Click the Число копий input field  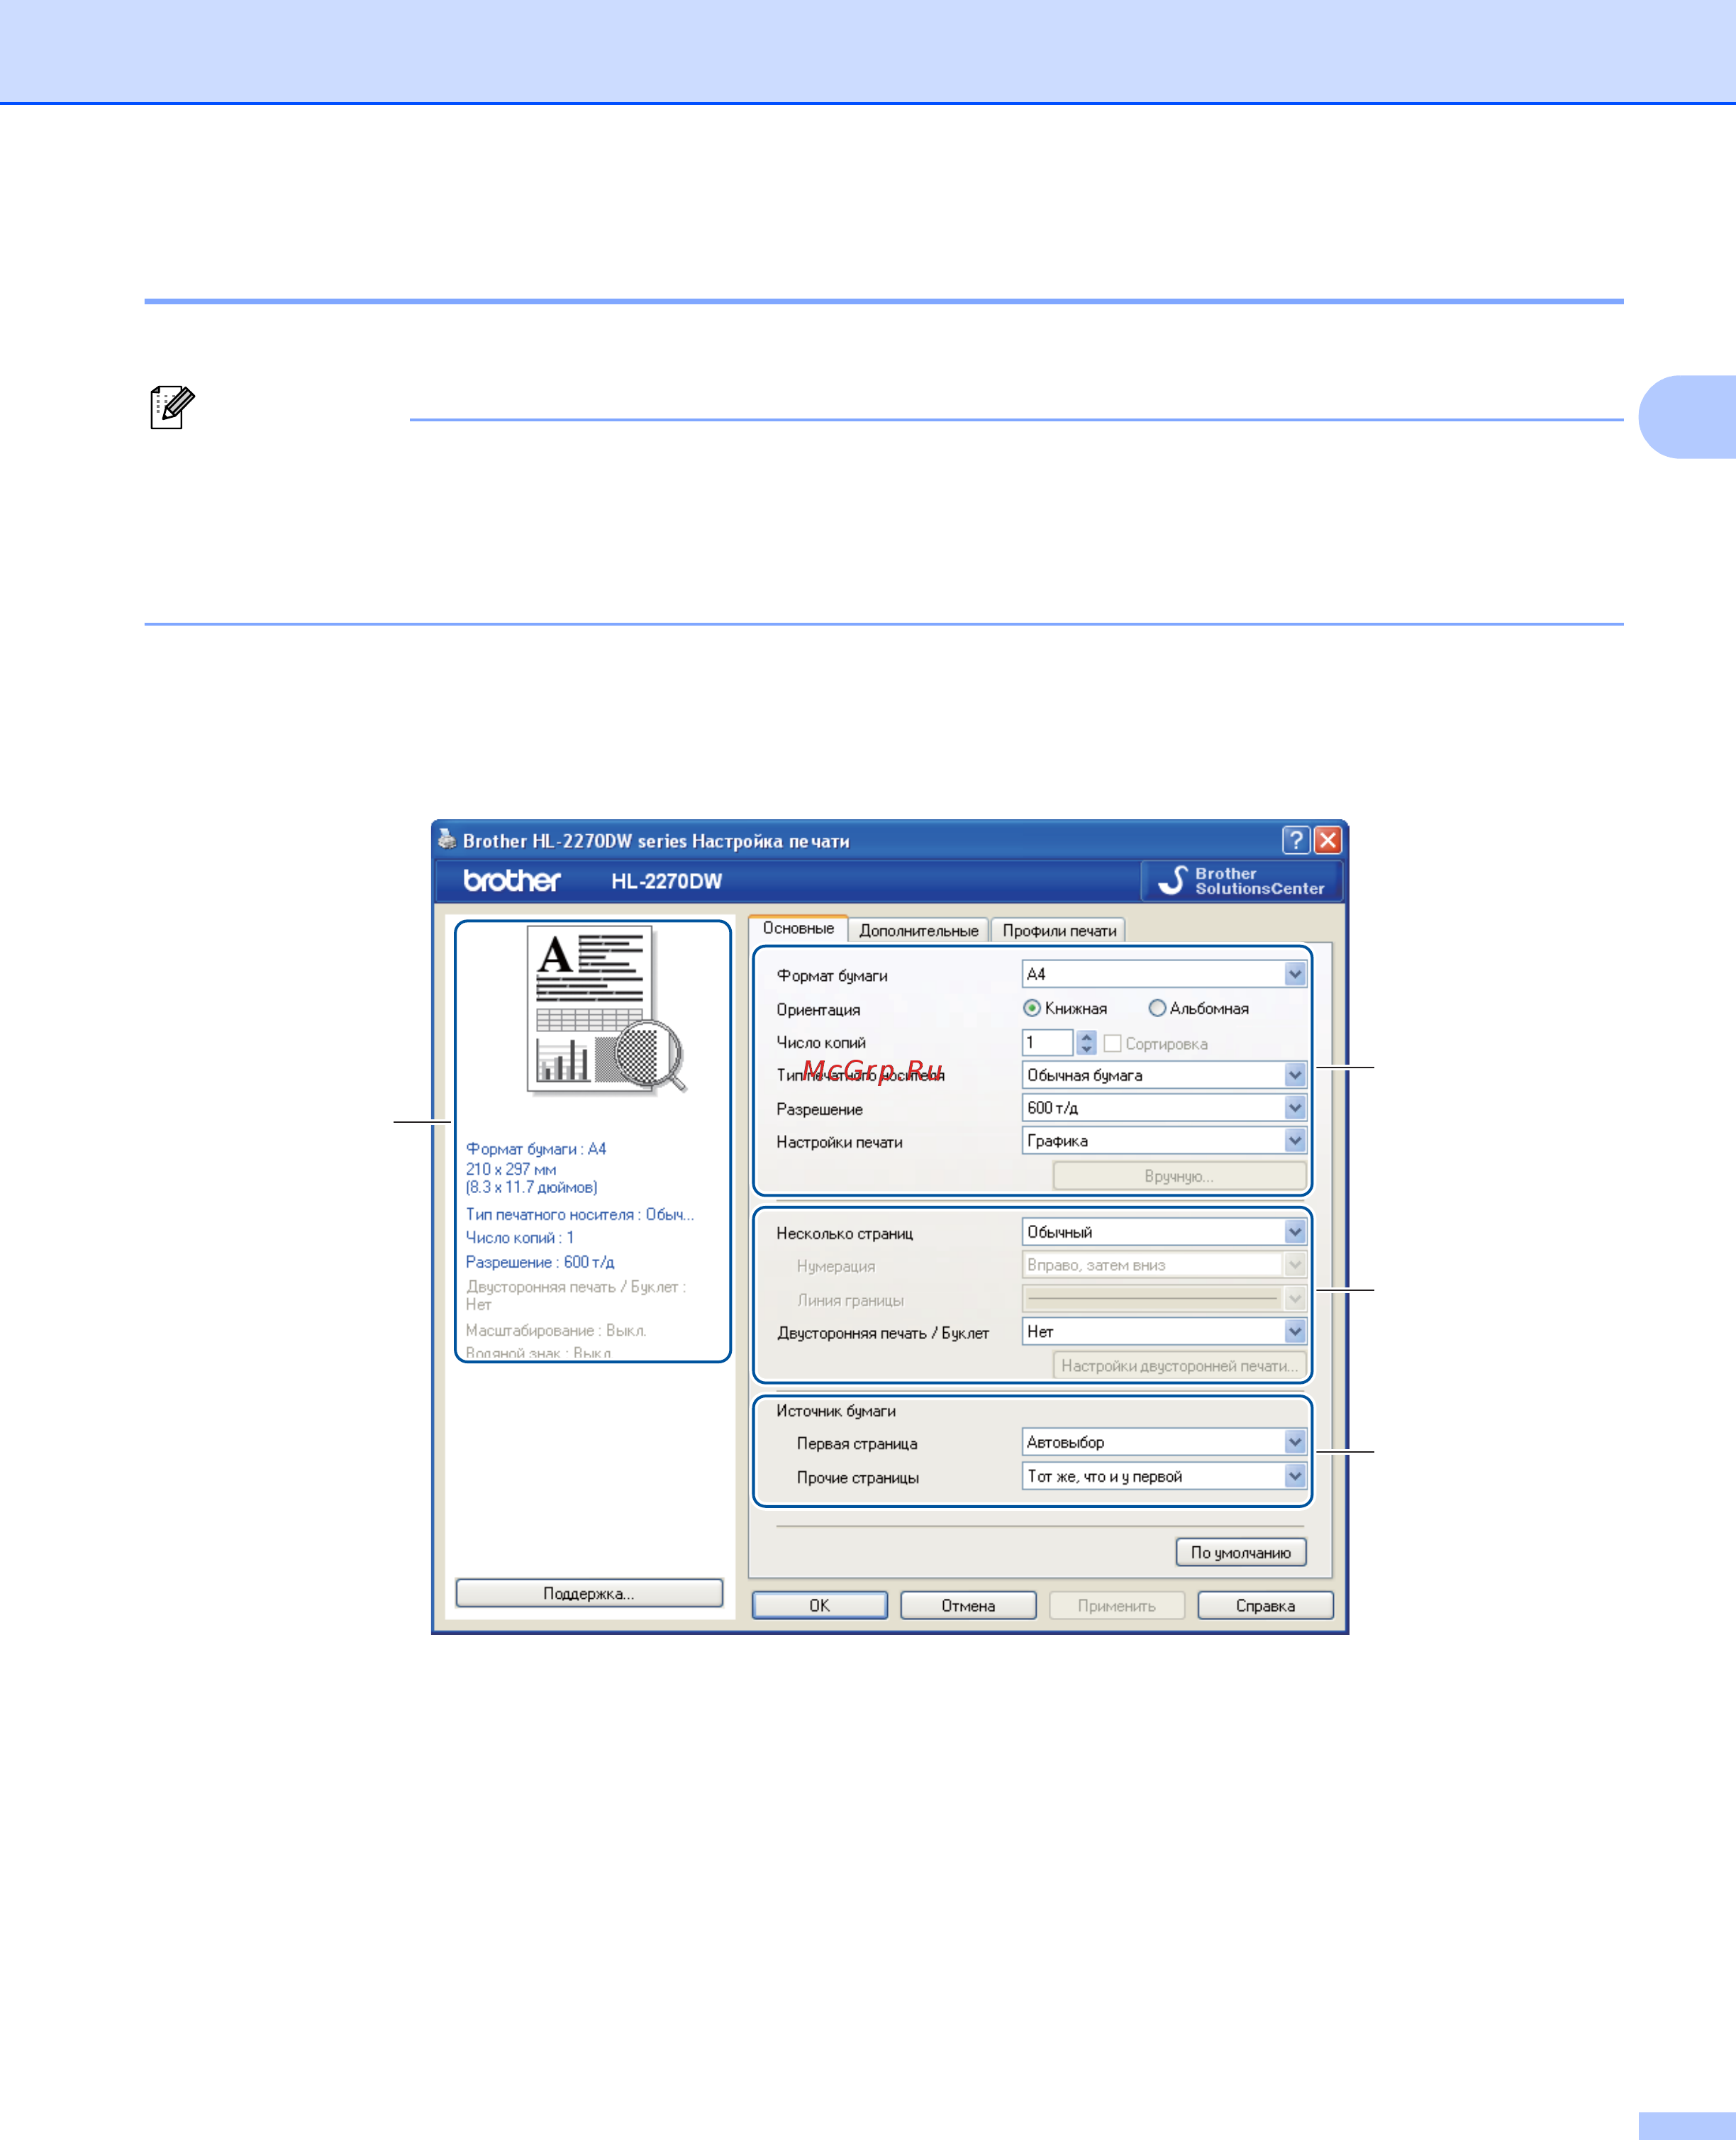tap(1048, 1043)
